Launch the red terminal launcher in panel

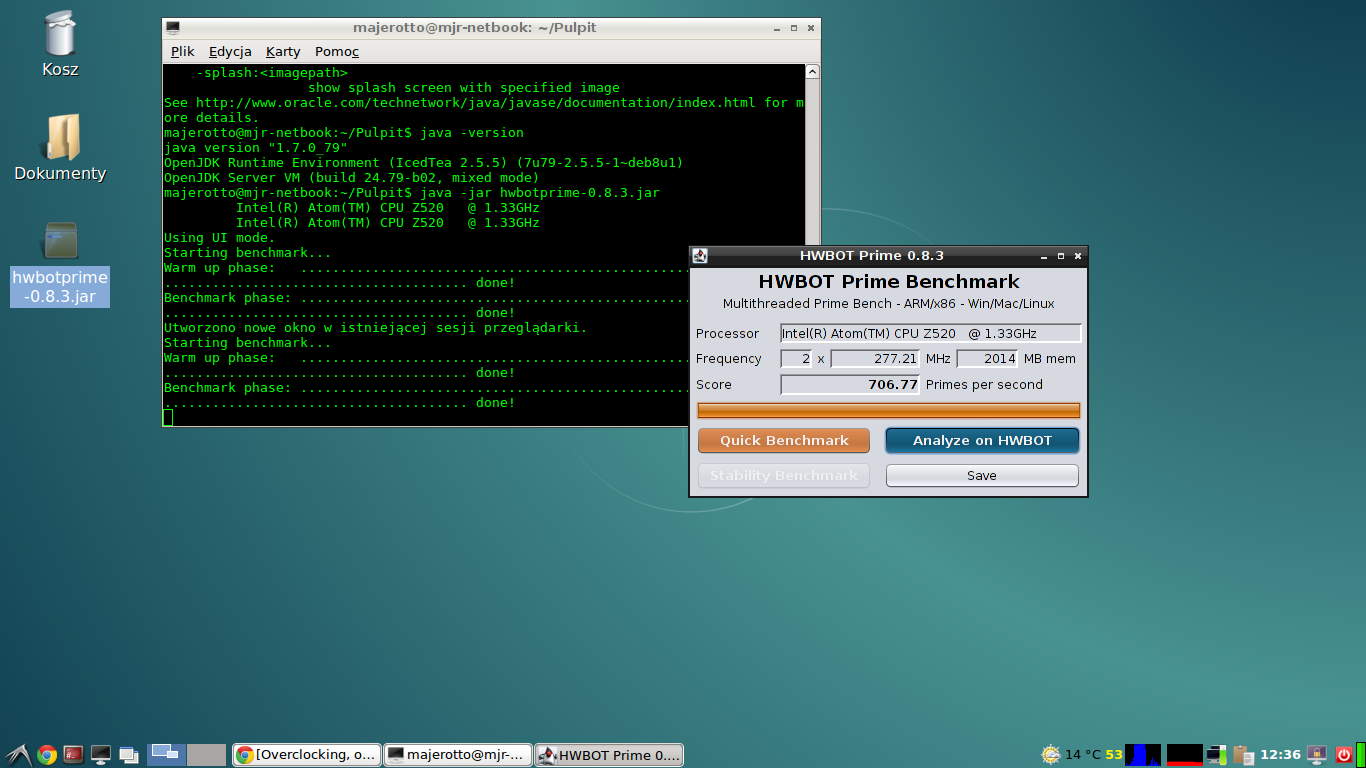tap(74, 755)
